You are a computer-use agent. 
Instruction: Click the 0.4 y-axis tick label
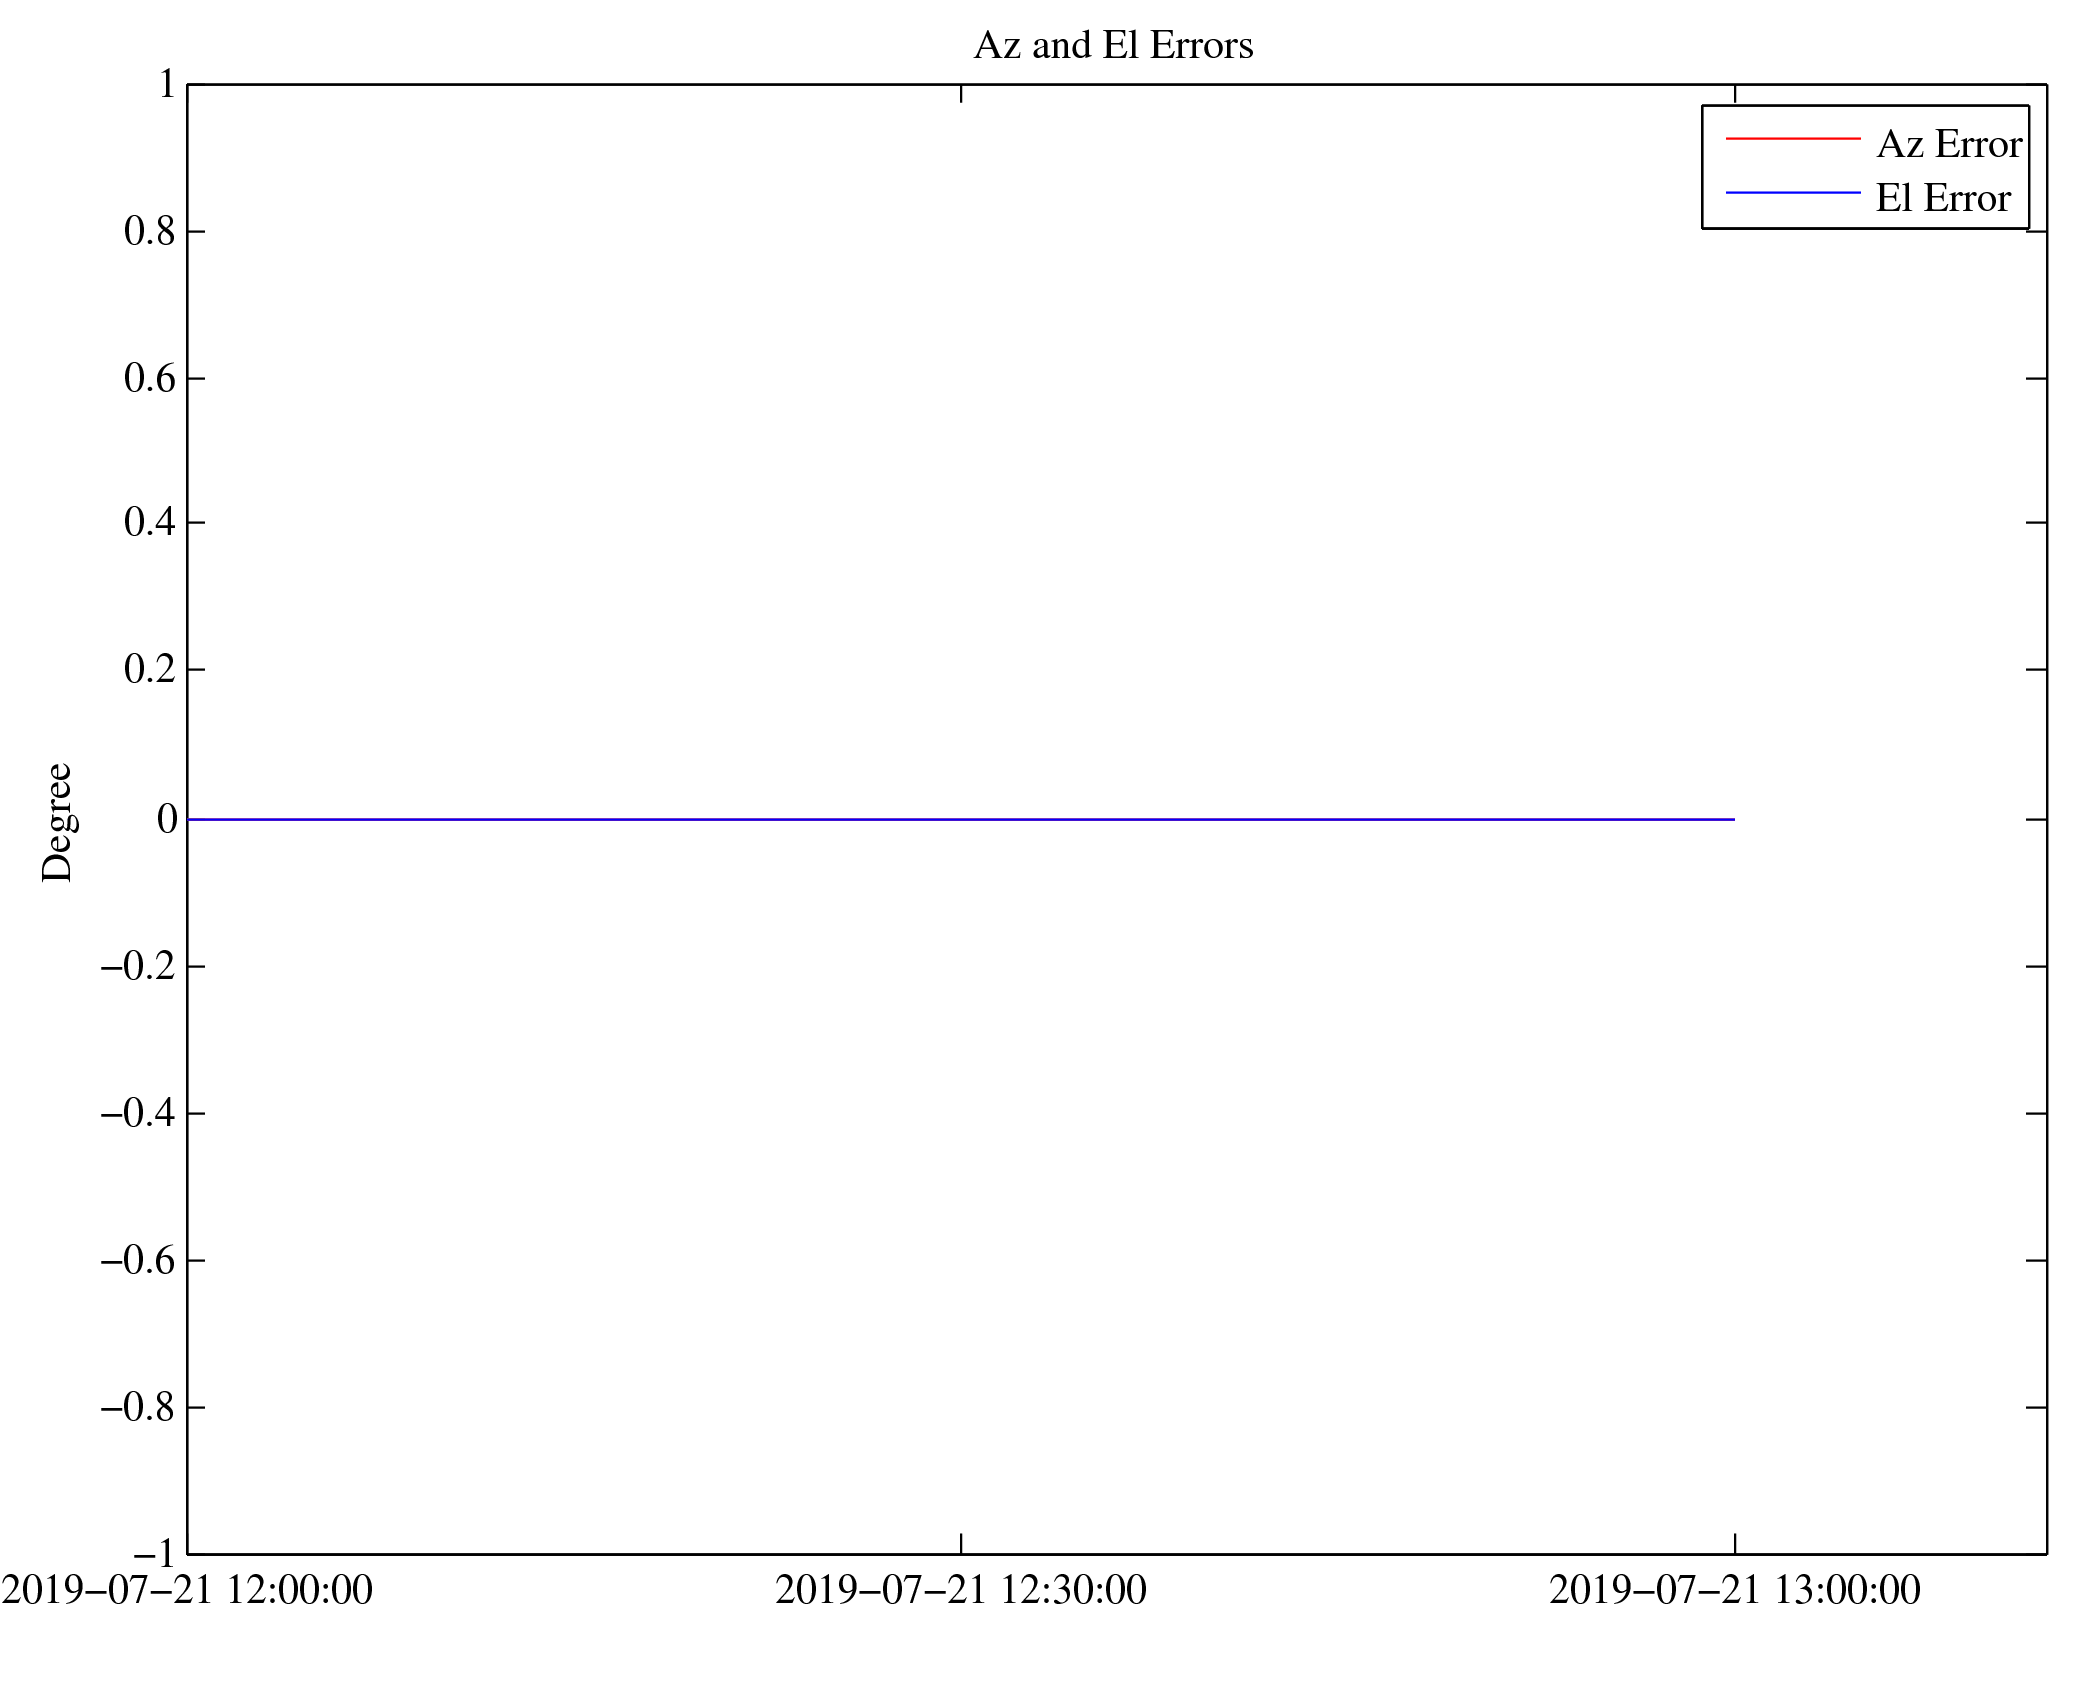149,522
